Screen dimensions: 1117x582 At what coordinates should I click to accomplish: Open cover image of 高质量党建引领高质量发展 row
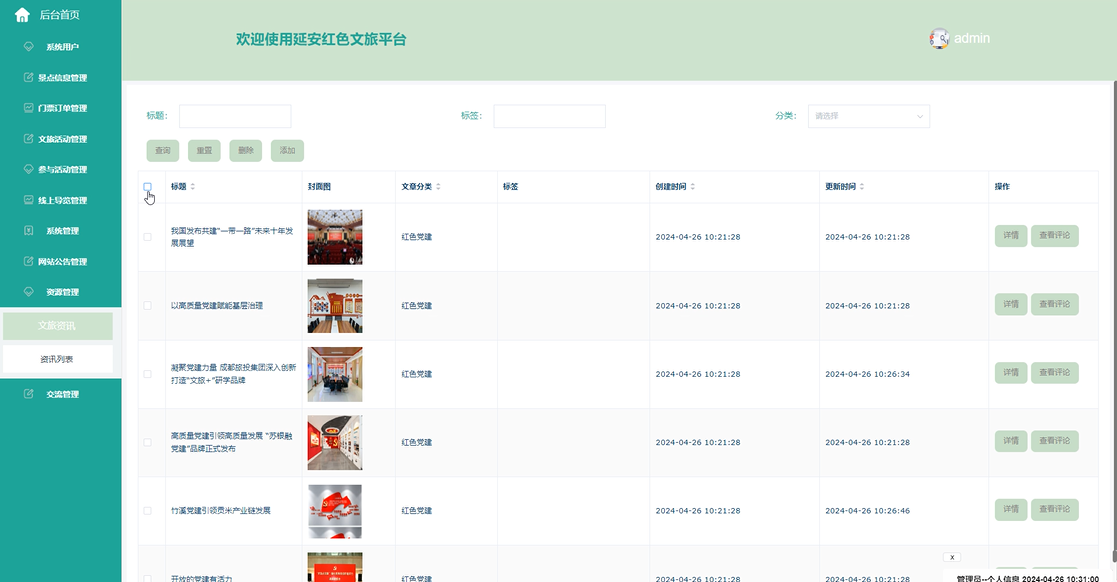pyautogui.click(x=335, y=442)
